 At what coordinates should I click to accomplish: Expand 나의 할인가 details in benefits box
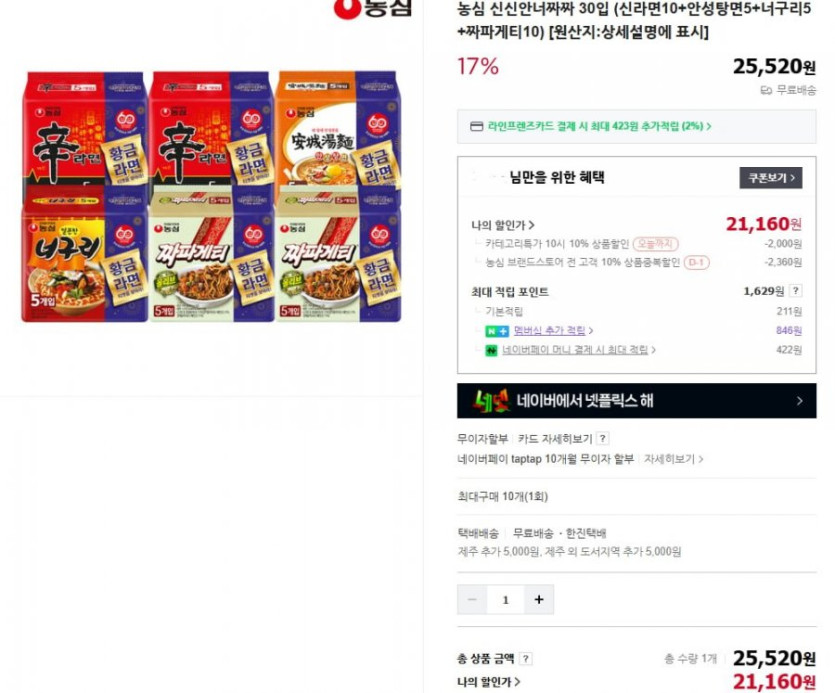[503, 225]
